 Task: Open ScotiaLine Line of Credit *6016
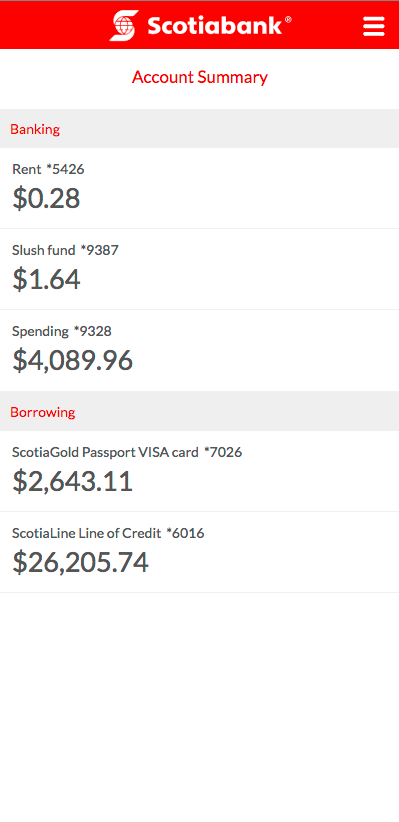click(x=199, y=553)
